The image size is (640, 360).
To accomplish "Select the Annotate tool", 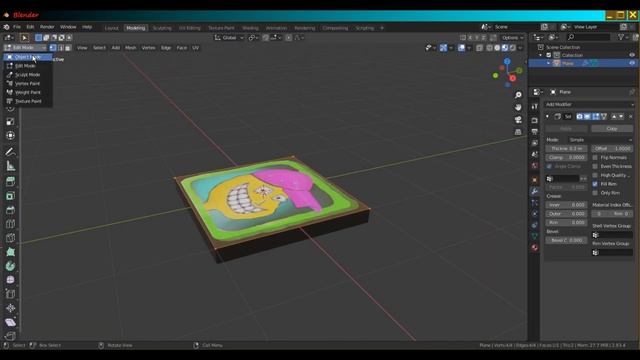I will pyautogui.click(x=11, y=152).
